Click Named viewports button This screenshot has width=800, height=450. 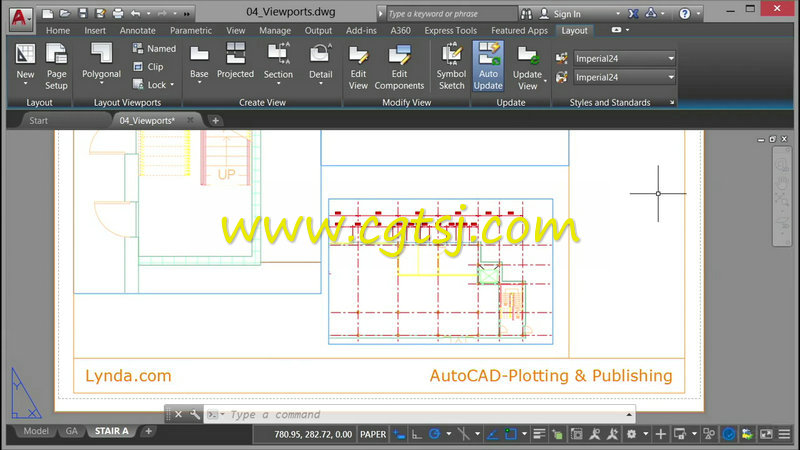(154, 48)
